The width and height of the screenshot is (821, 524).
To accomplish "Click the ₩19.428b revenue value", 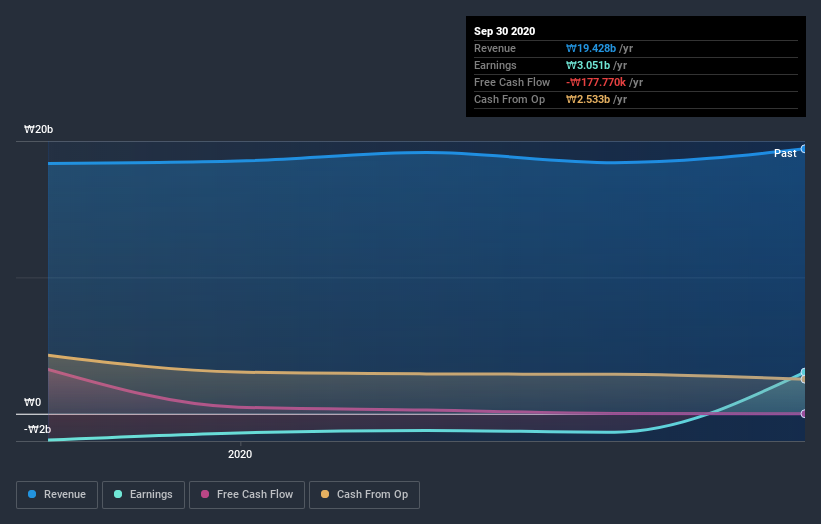I will coord(591,48).
